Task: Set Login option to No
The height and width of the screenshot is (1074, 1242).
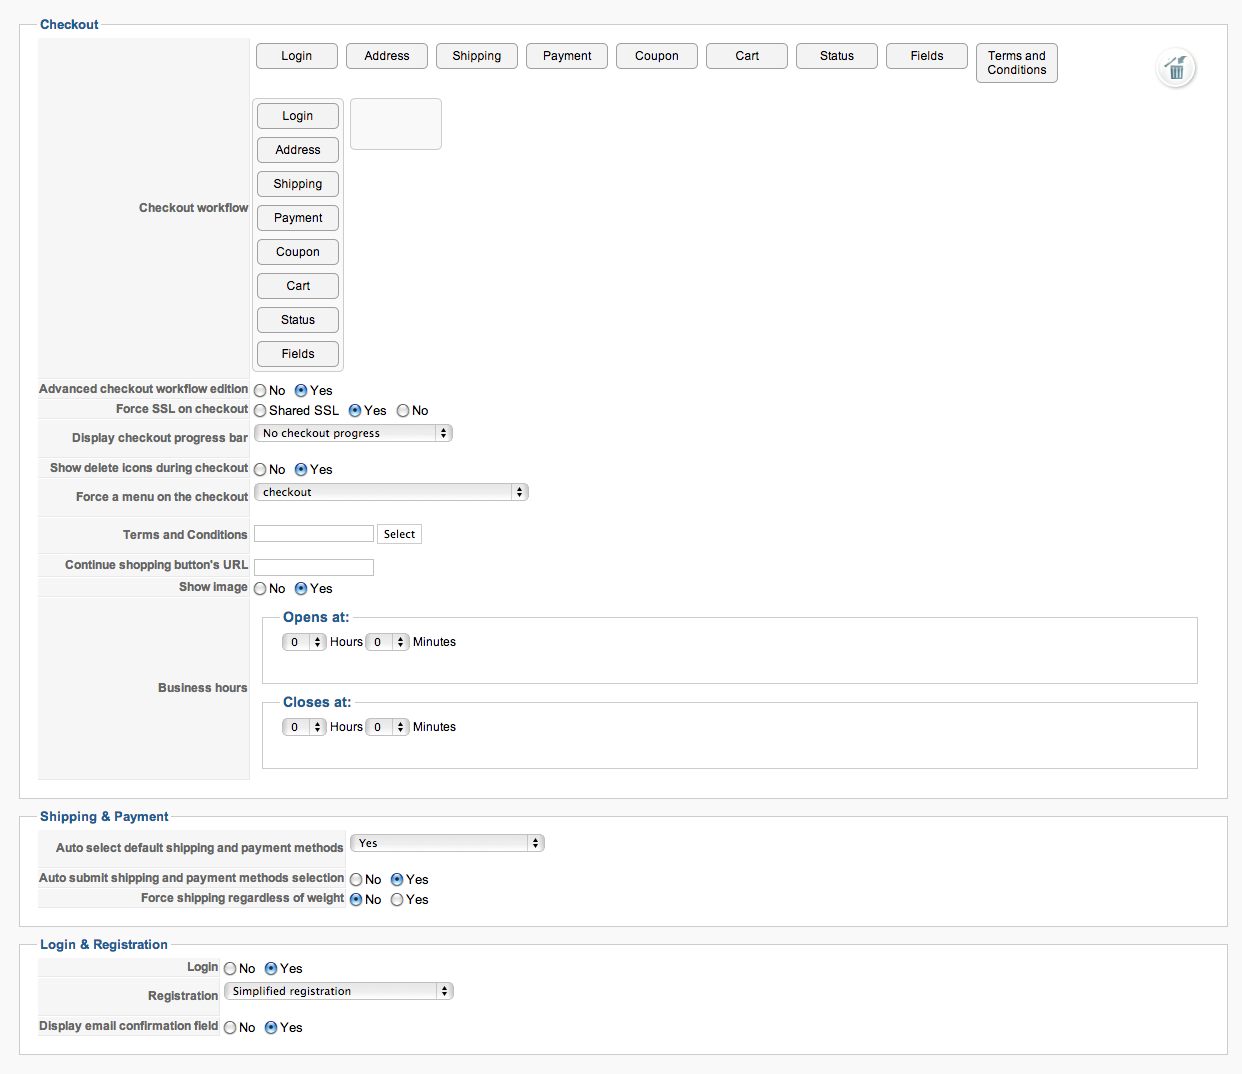Action: coord(230,969)
